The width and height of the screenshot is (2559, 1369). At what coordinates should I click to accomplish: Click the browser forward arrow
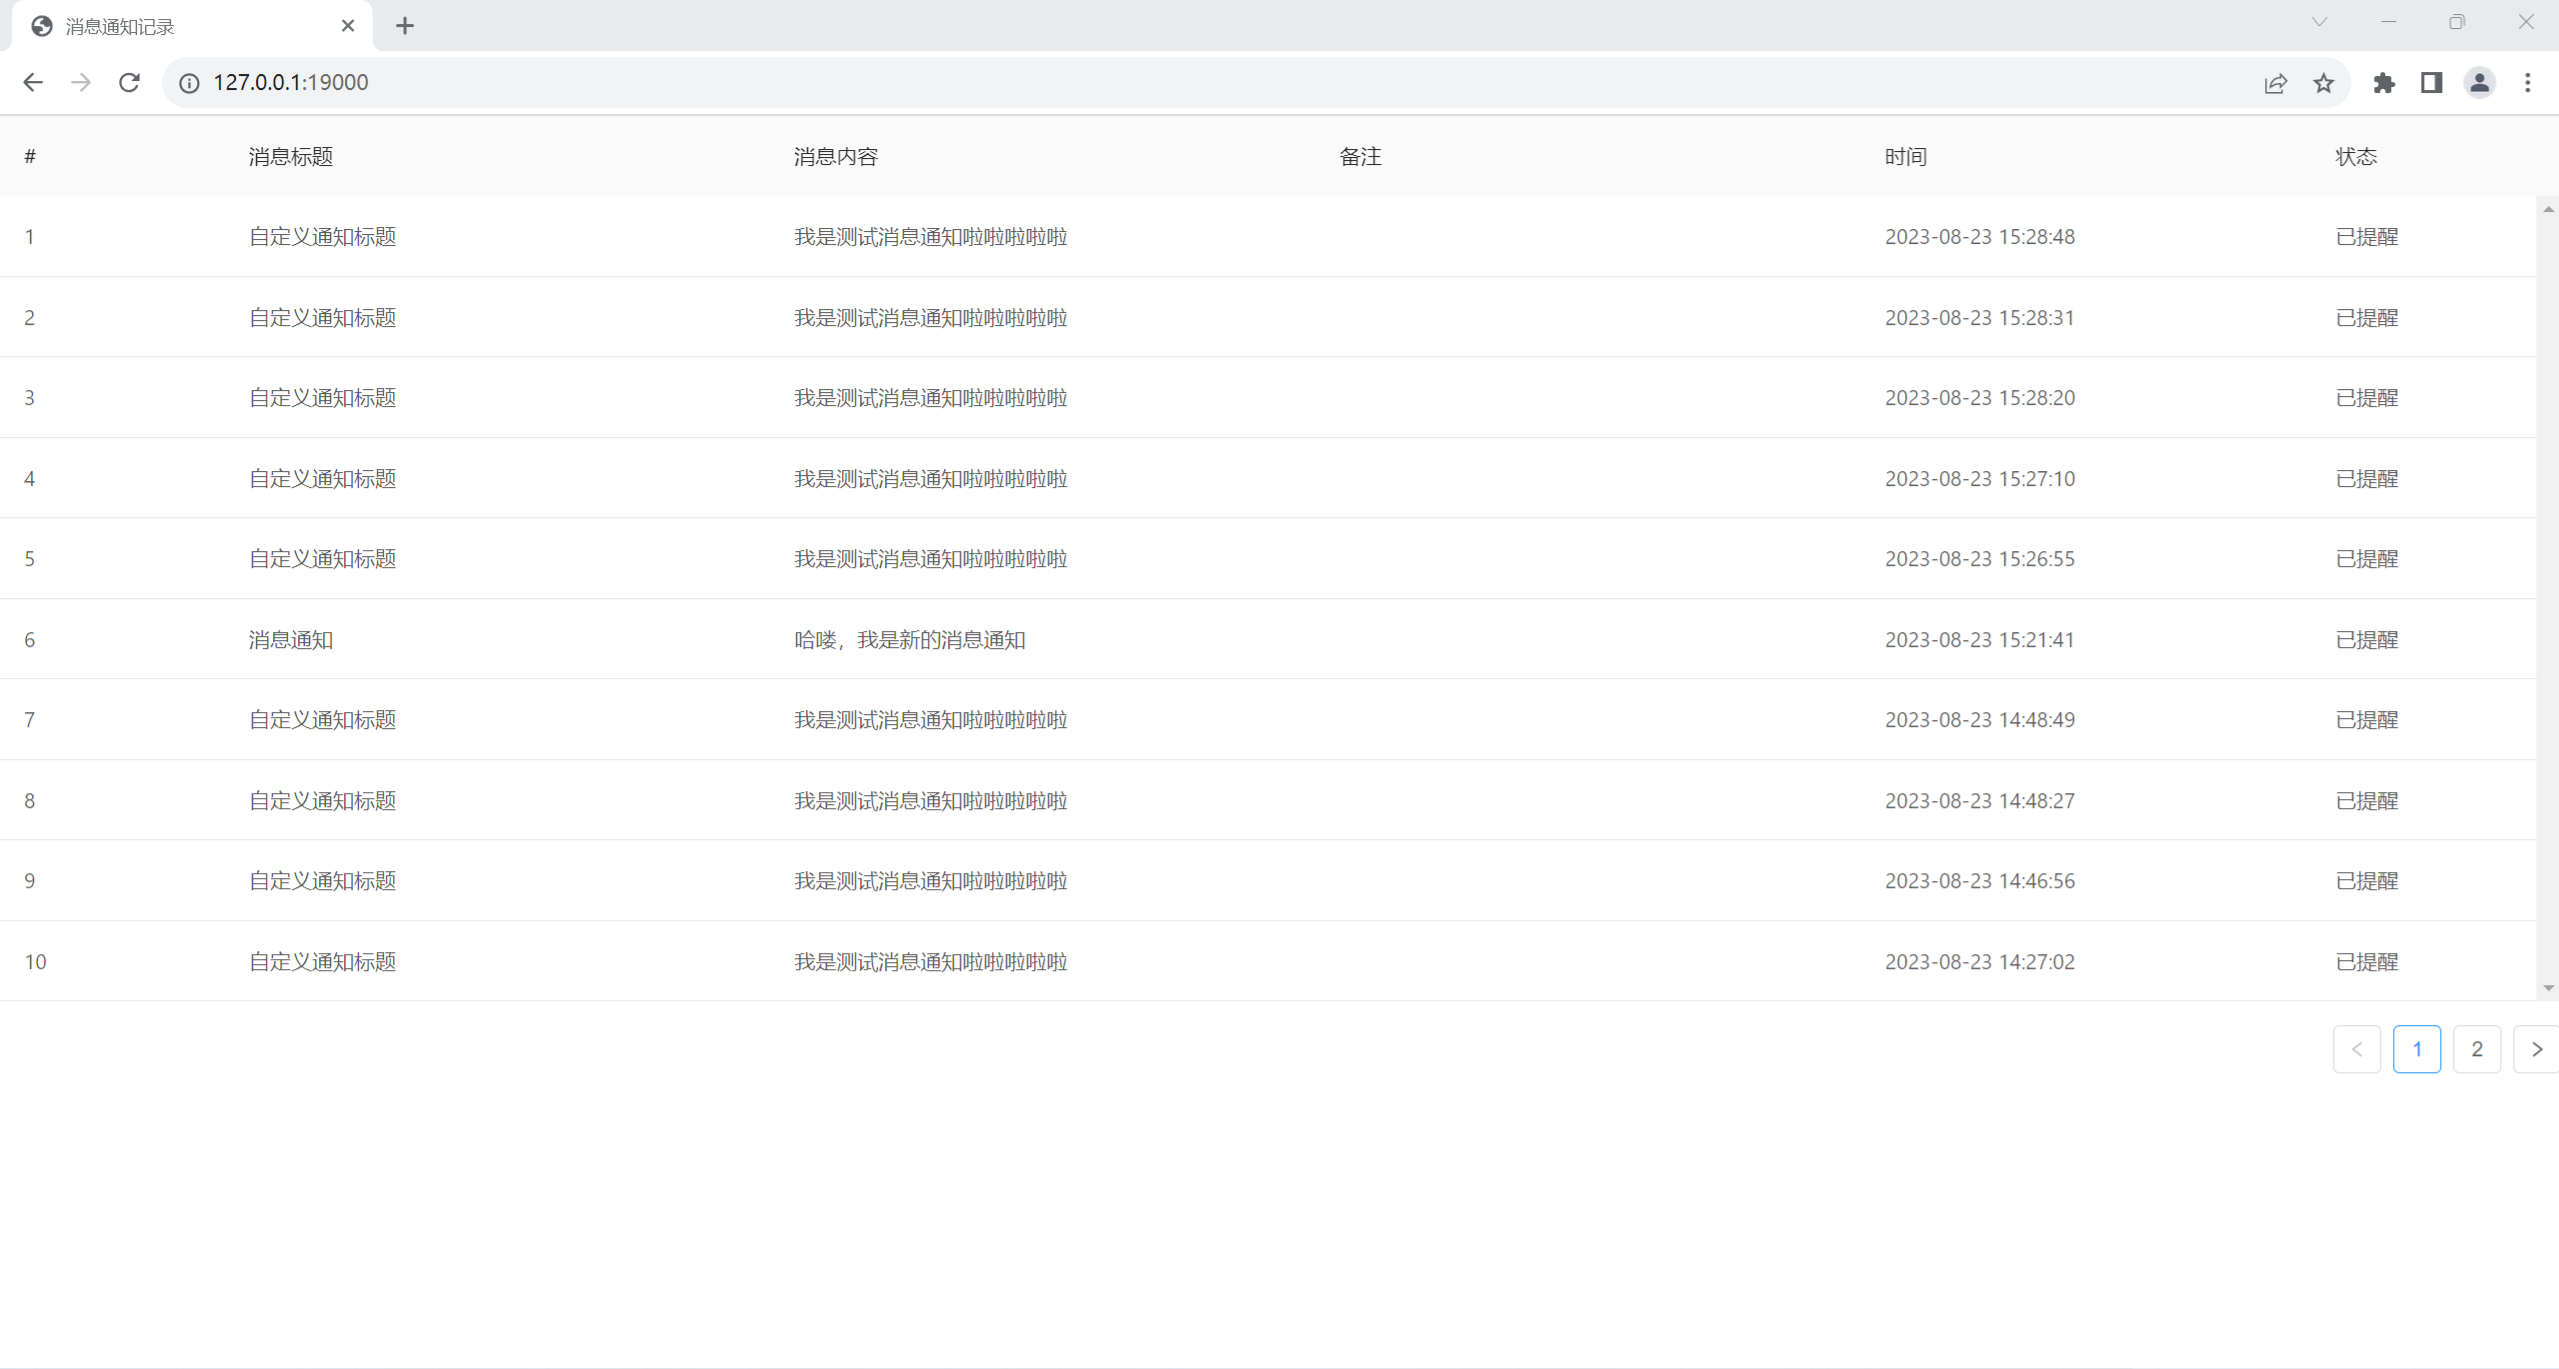pyautogui.click(x=81, y=83)
